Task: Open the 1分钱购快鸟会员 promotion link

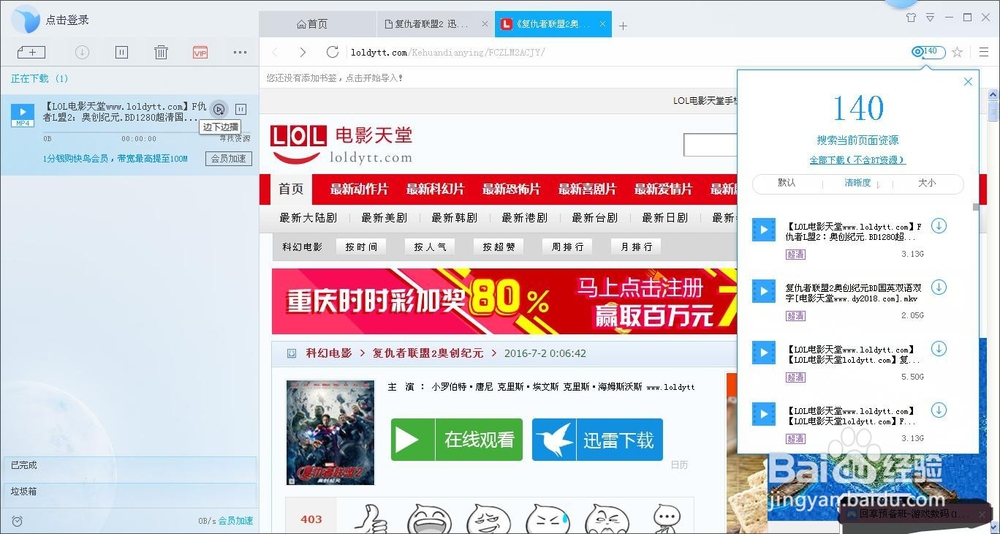Action: click(115, 158)
